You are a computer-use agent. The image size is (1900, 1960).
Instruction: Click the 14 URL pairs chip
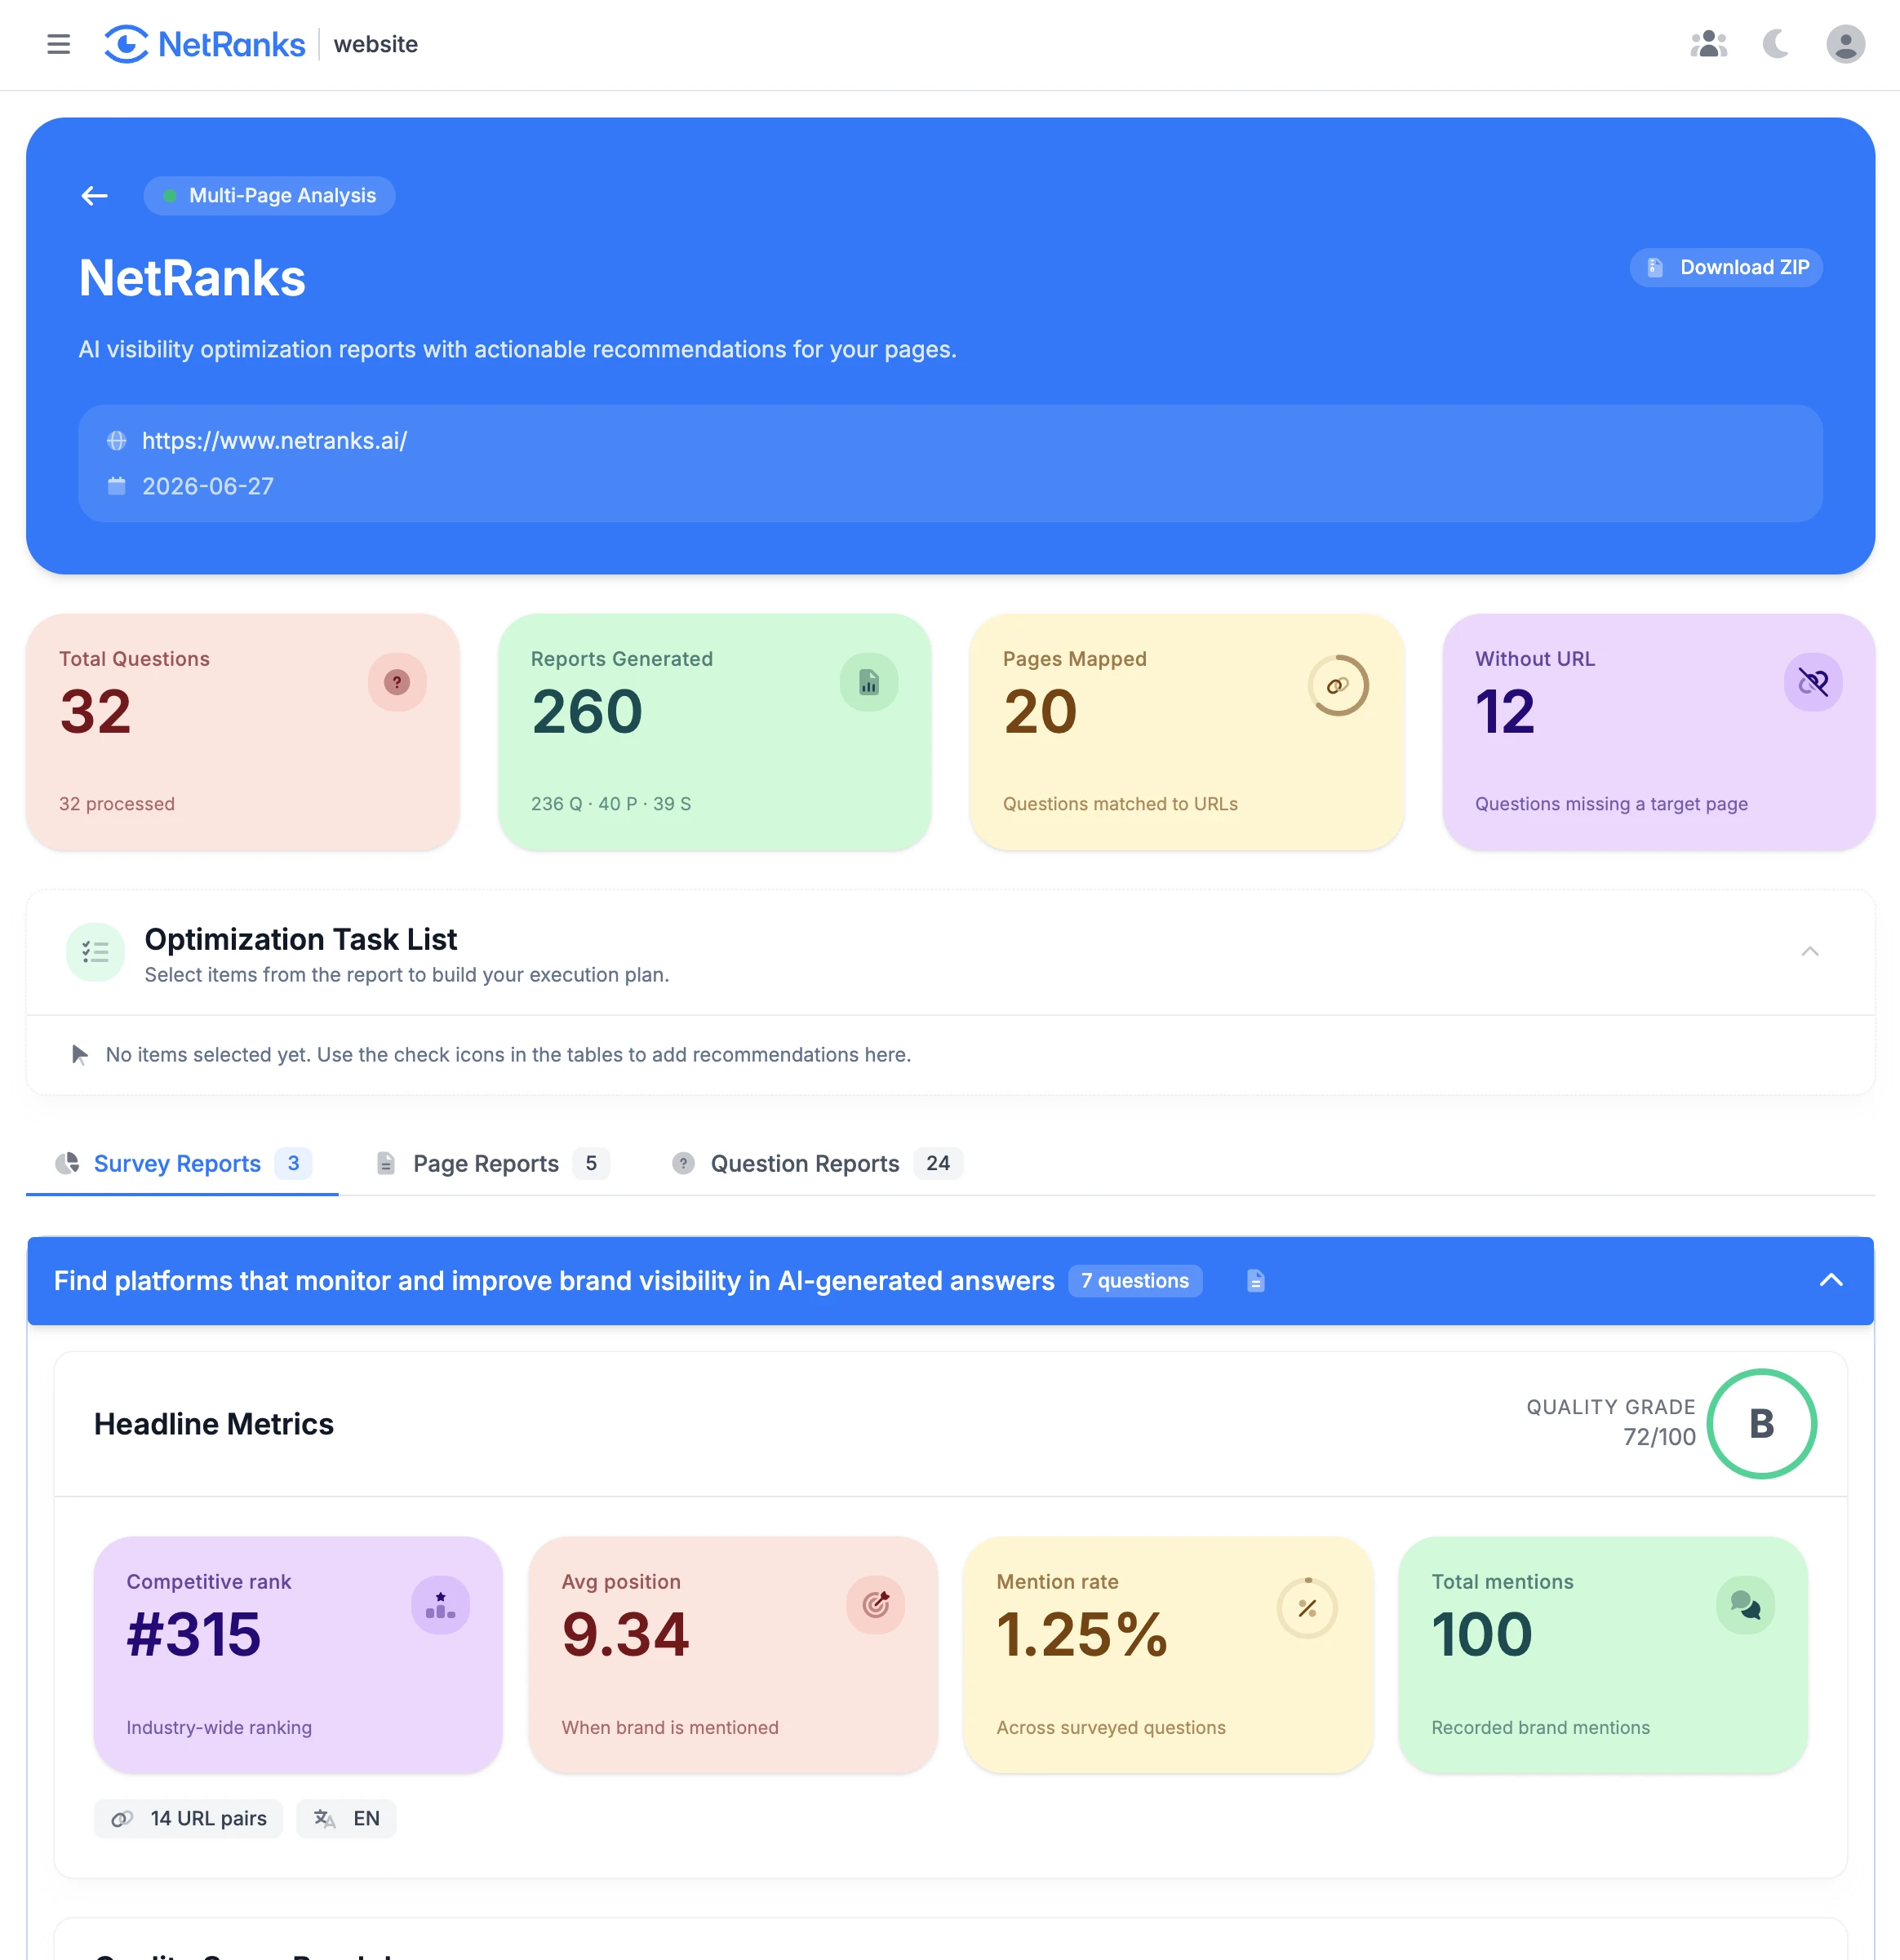pyautogui.click(x=188, y=1819)
